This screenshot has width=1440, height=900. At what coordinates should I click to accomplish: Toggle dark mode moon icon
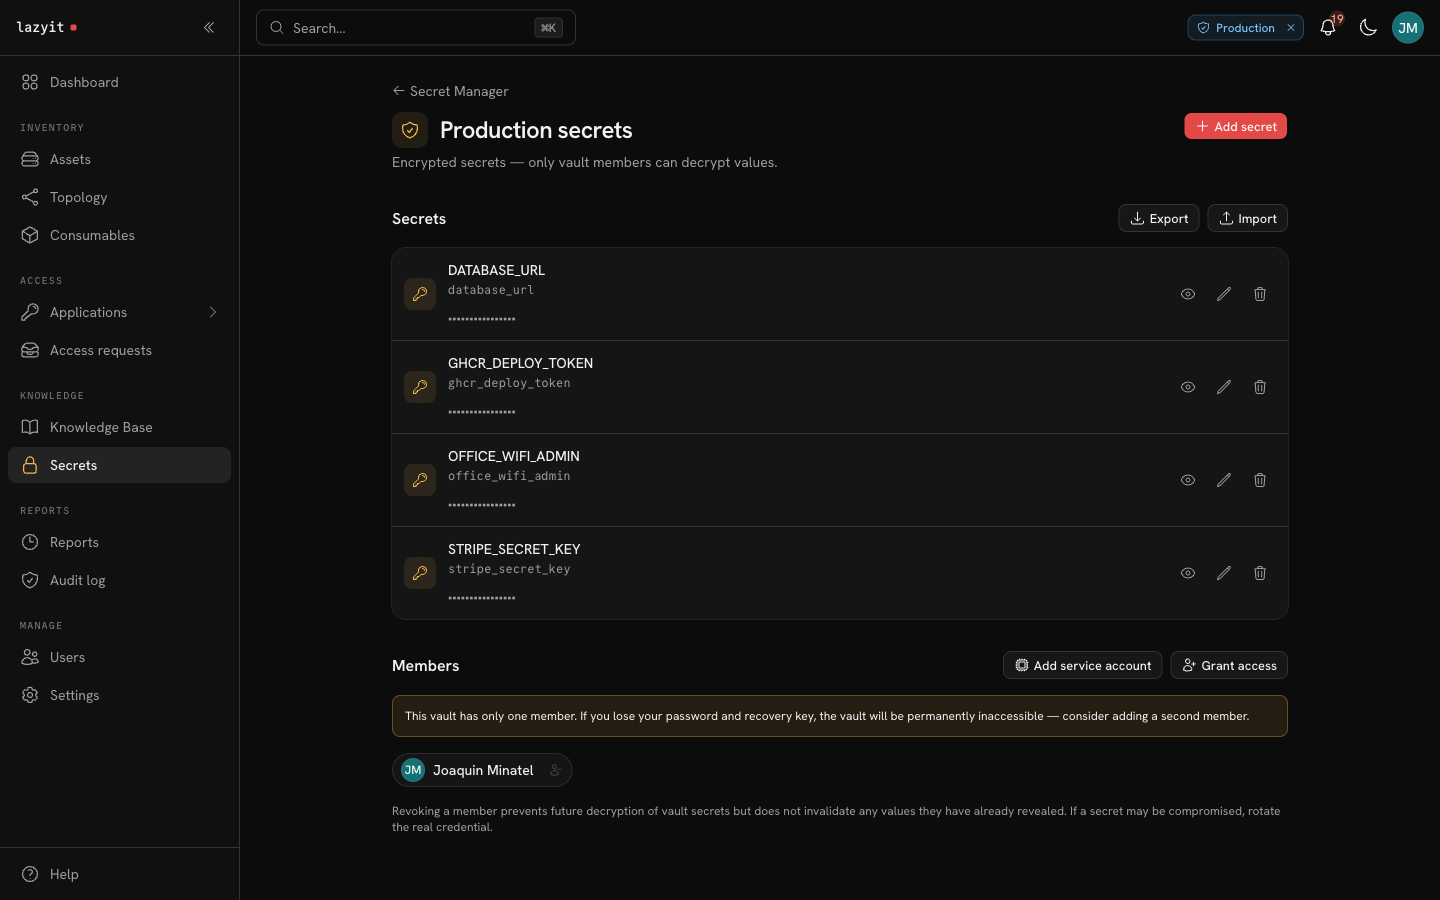[x=1368, y=28]
